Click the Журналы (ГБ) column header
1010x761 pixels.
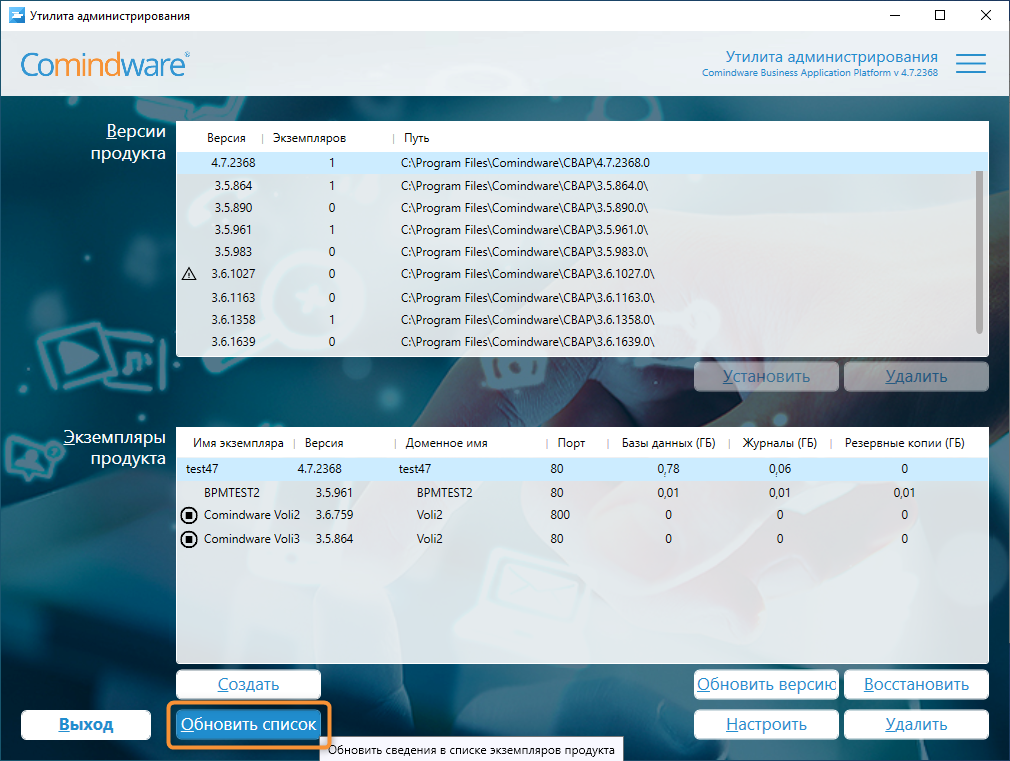click(779, 443)
